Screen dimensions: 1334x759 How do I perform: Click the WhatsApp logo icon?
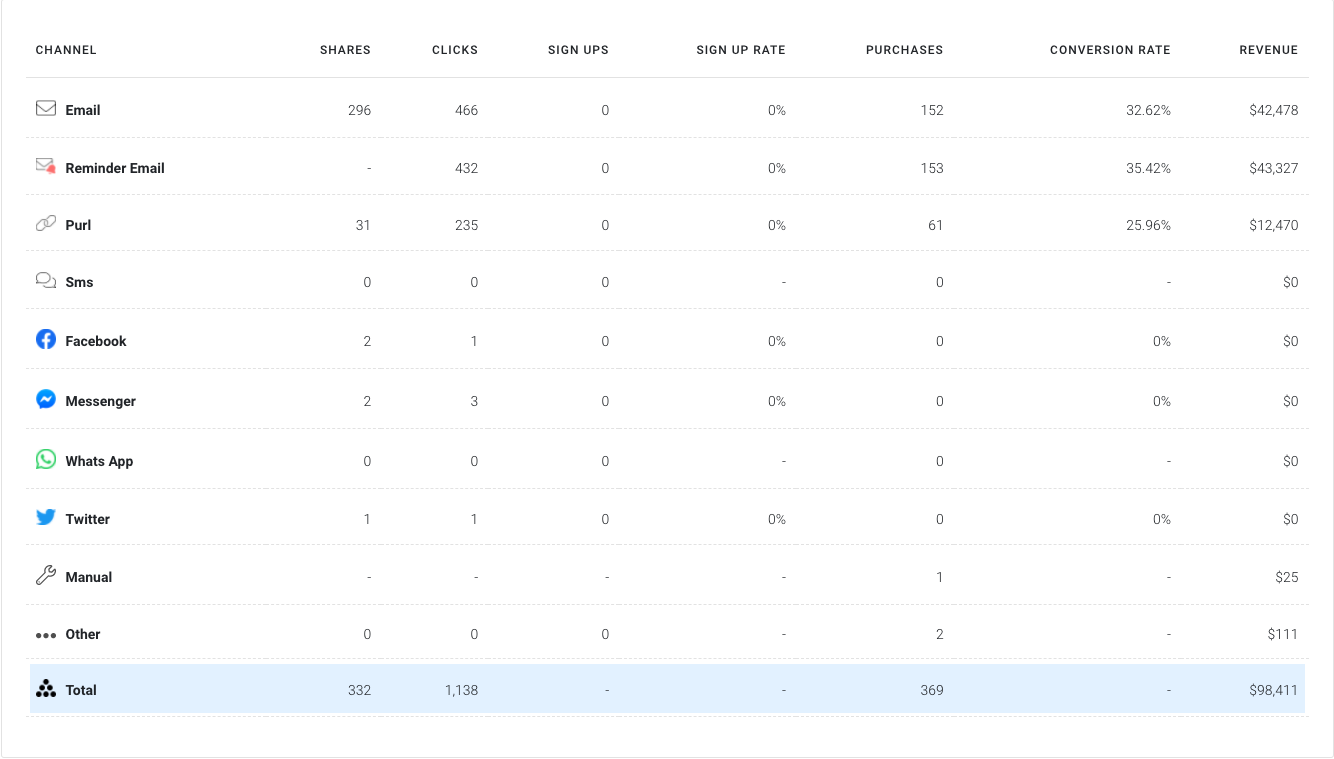point(46,460)
